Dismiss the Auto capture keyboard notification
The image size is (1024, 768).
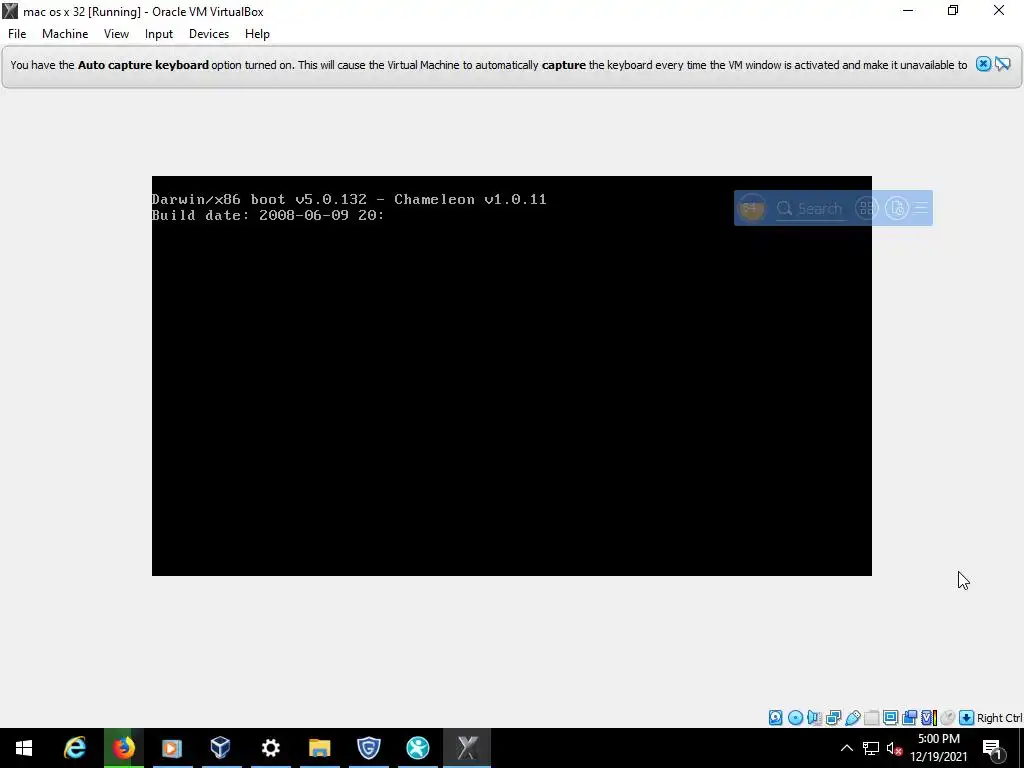pos(983,64)
